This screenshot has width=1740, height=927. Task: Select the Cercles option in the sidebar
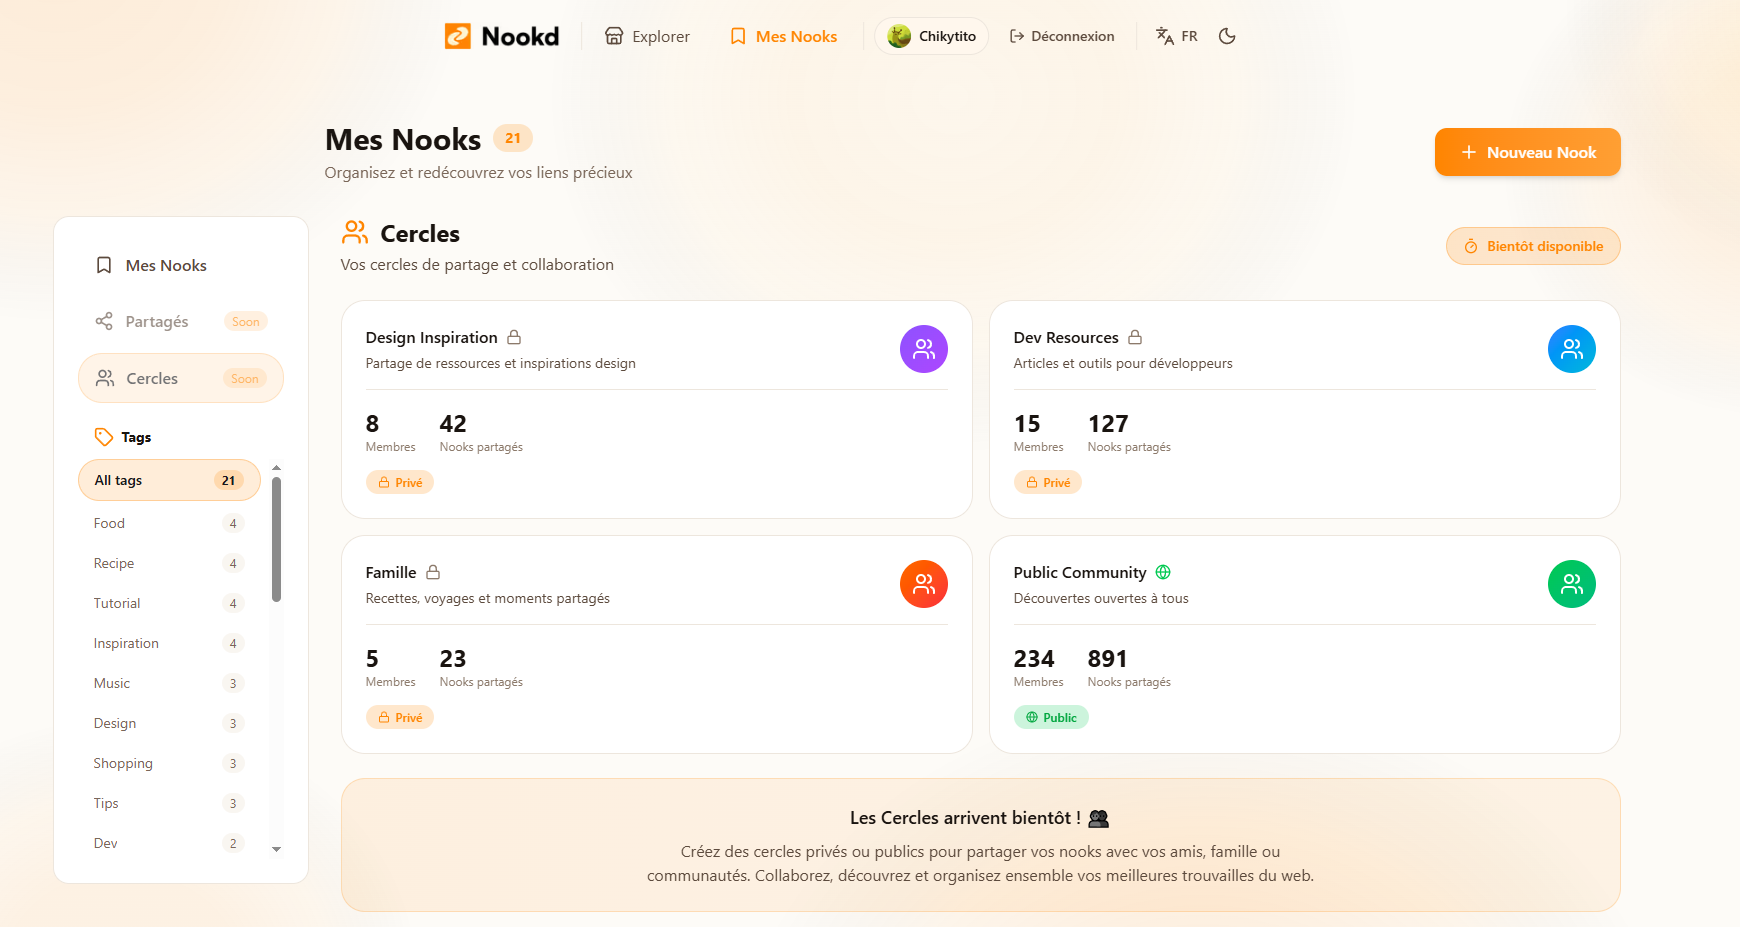coord(151,378)
